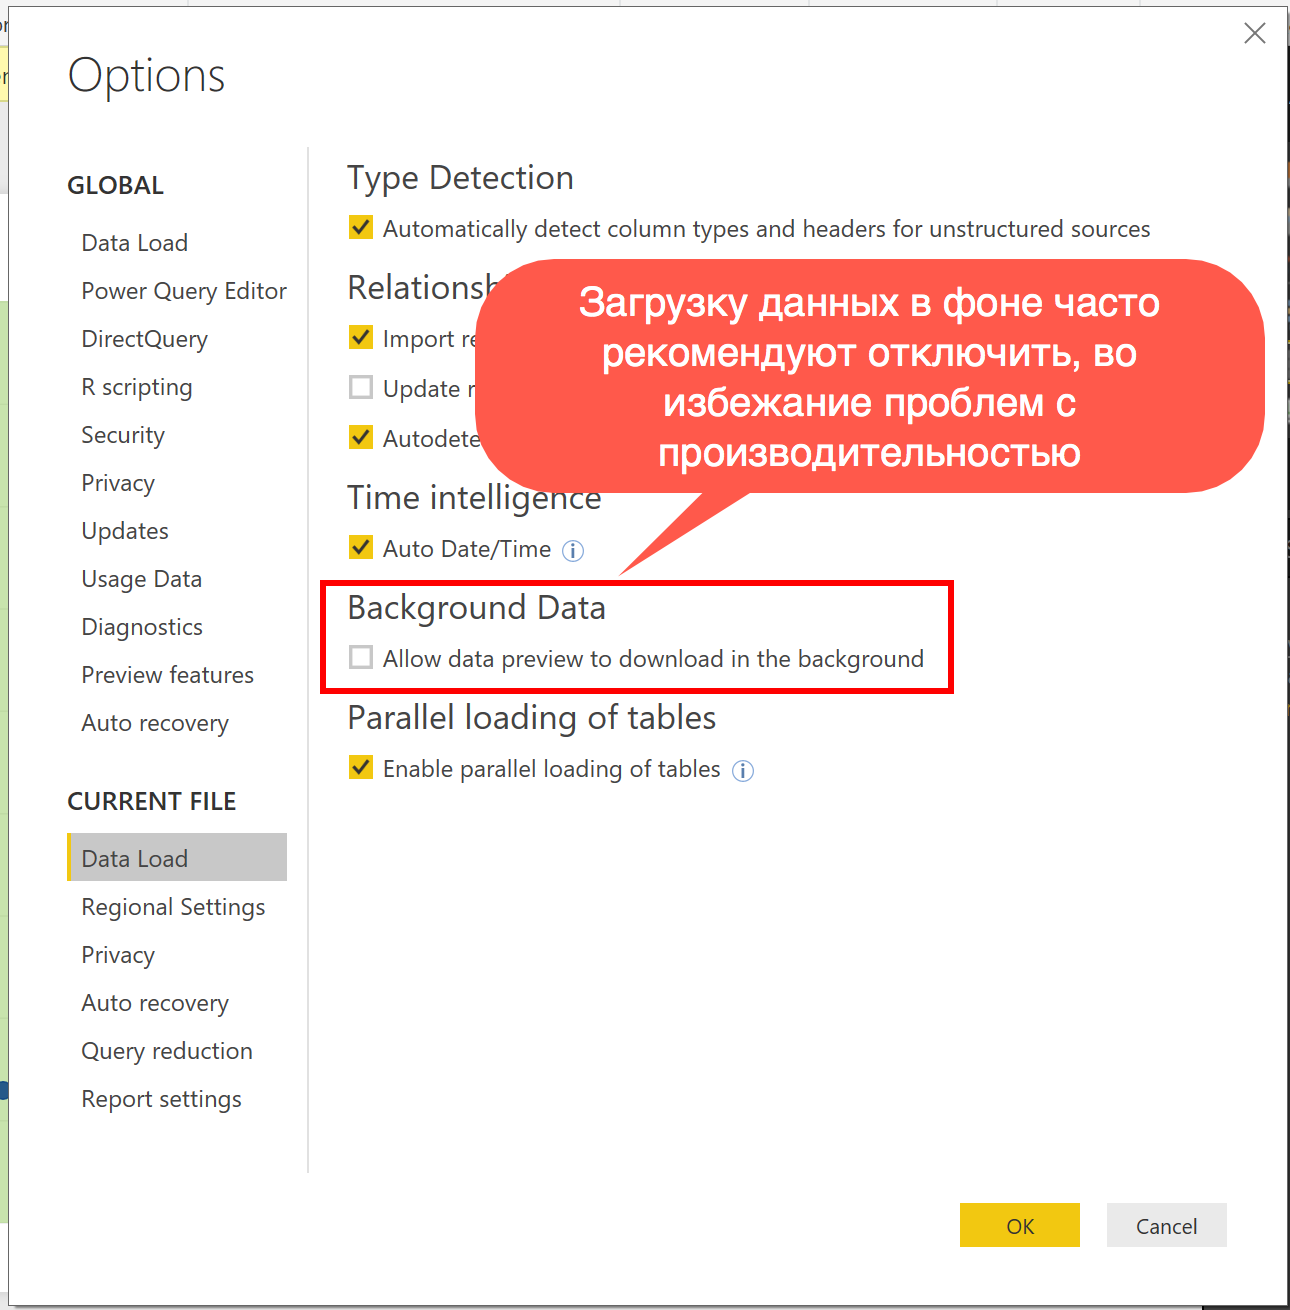Toggle the Autodetect relationships checkbox

coord(361,438)
